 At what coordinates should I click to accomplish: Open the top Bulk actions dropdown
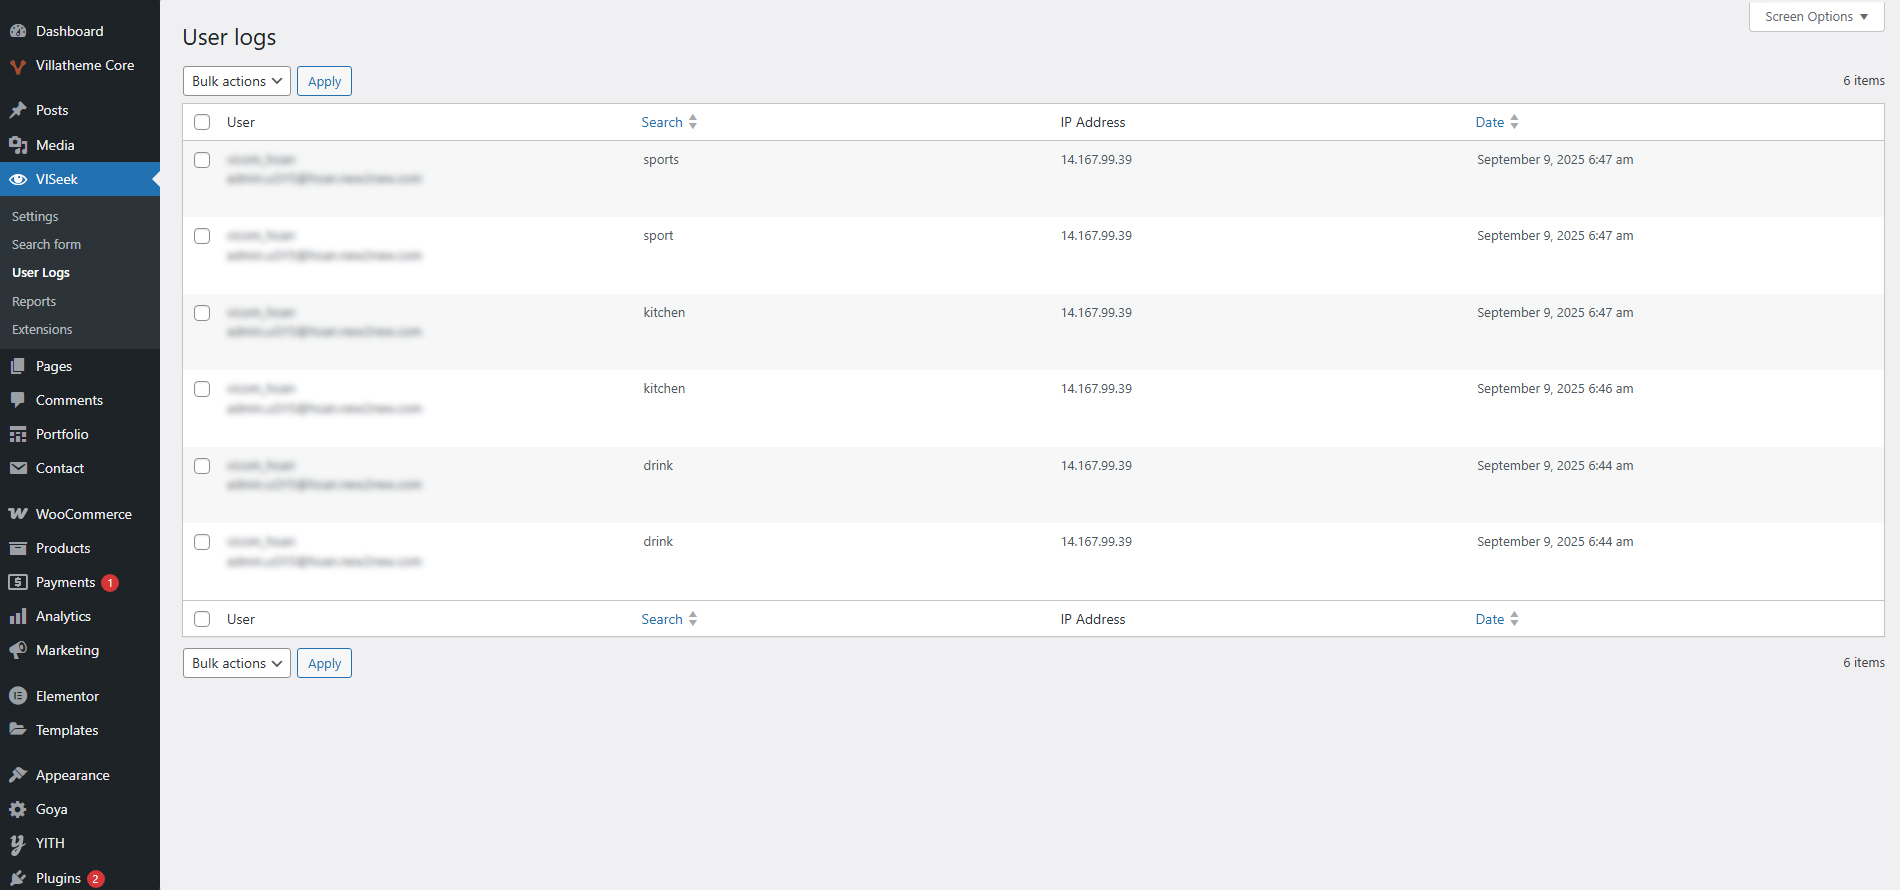(237, 81)
